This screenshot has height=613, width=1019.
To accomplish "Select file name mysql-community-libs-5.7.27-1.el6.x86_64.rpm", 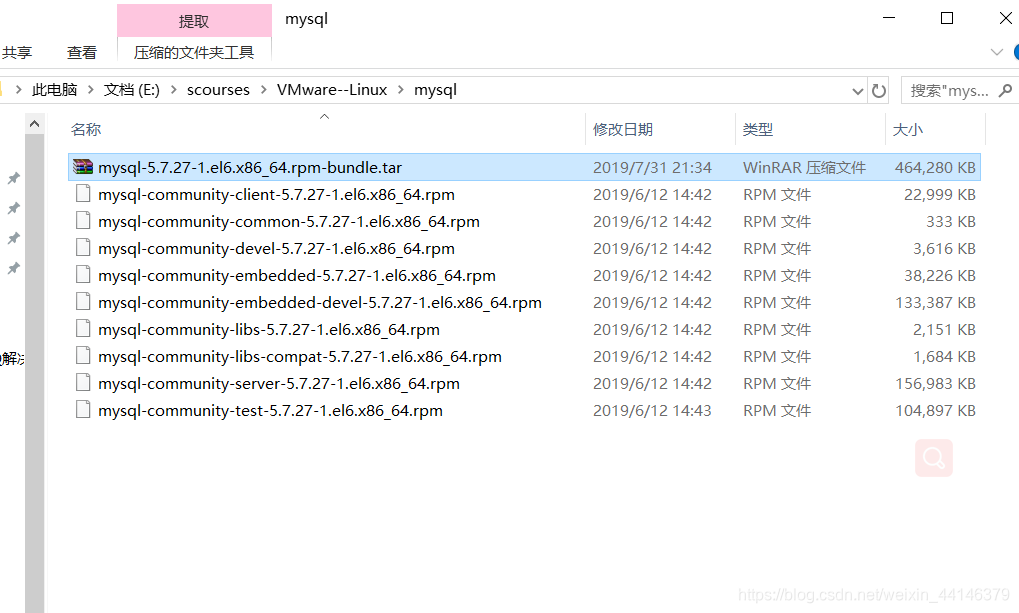I will (269, 330).
